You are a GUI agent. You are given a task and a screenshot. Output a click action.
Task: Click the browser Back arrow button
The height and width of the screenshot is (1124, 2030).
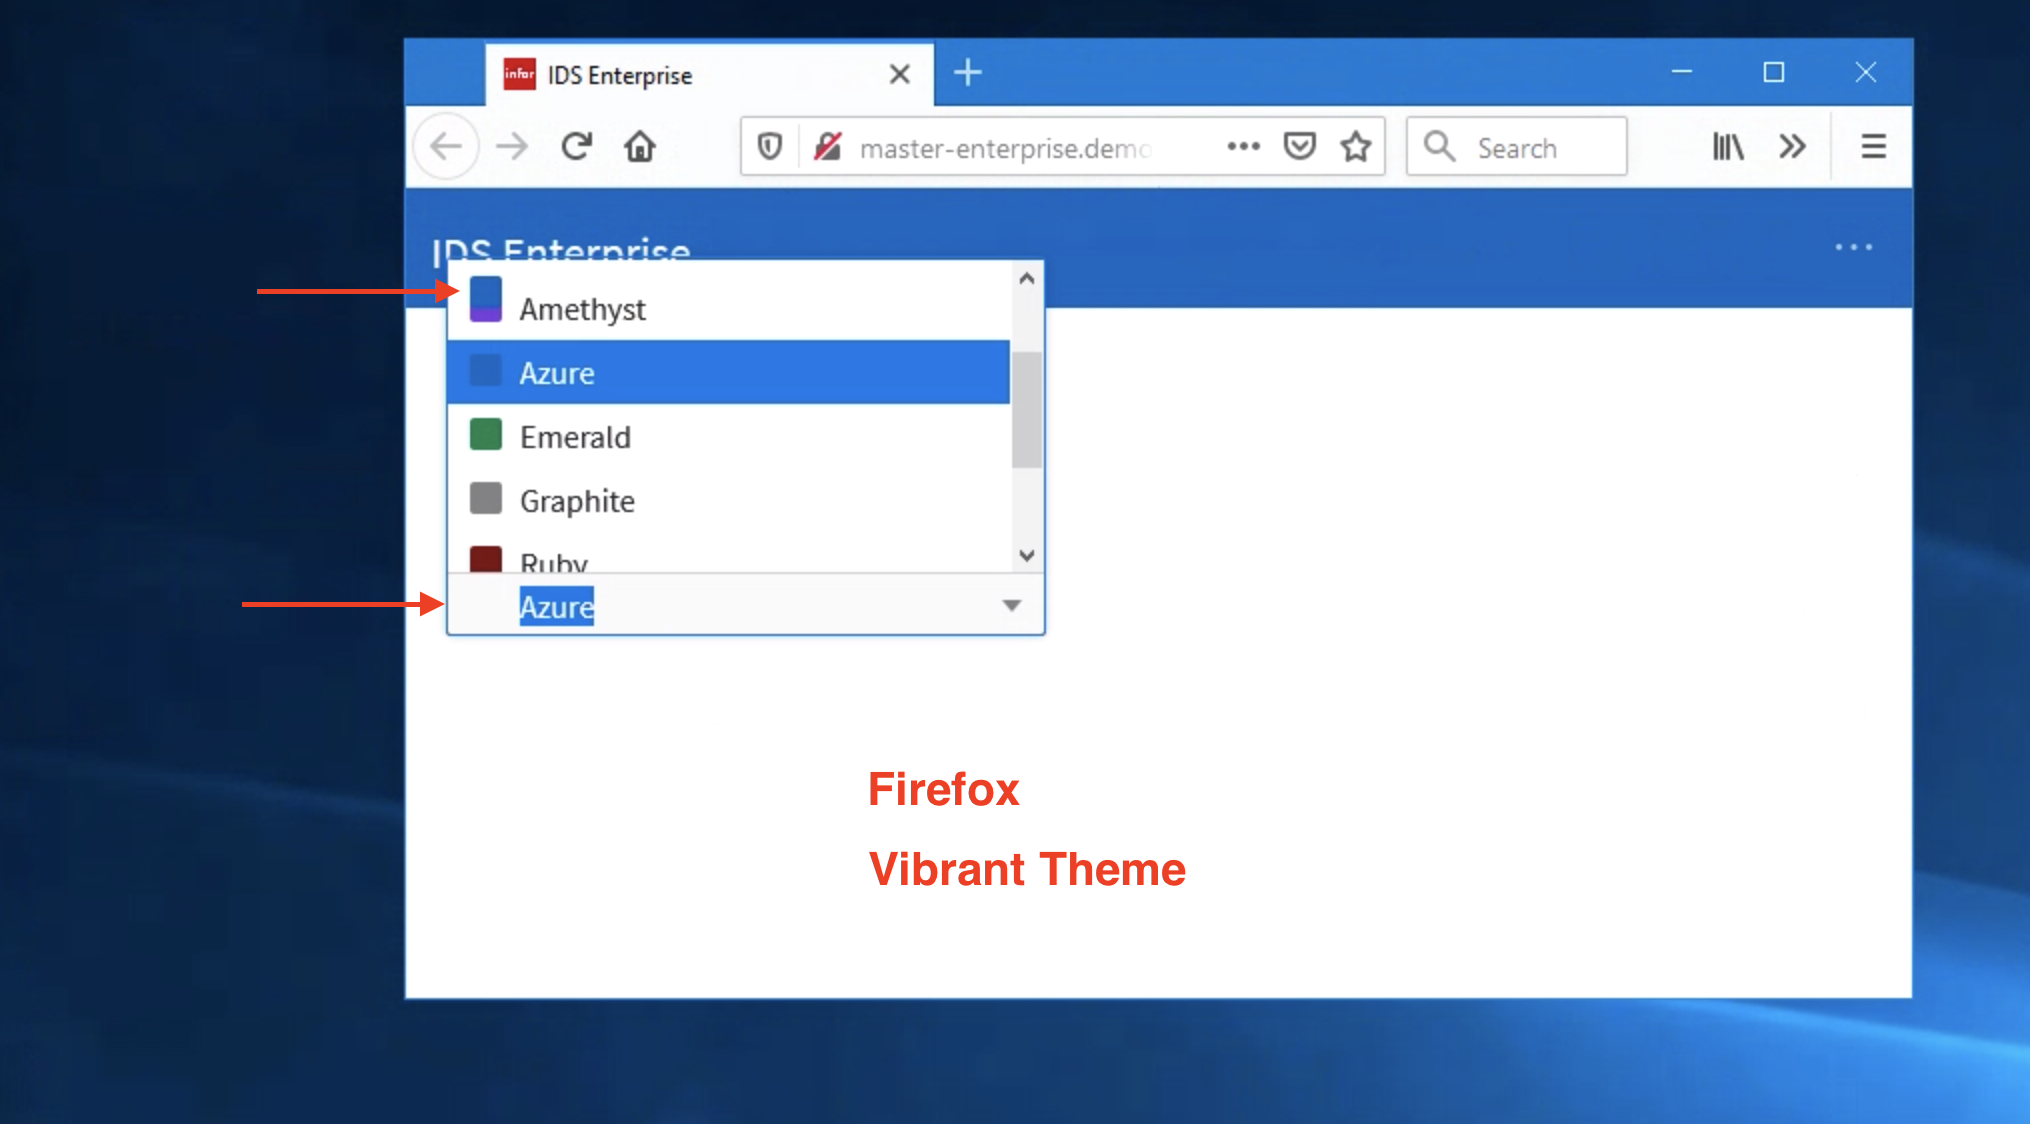446,147
